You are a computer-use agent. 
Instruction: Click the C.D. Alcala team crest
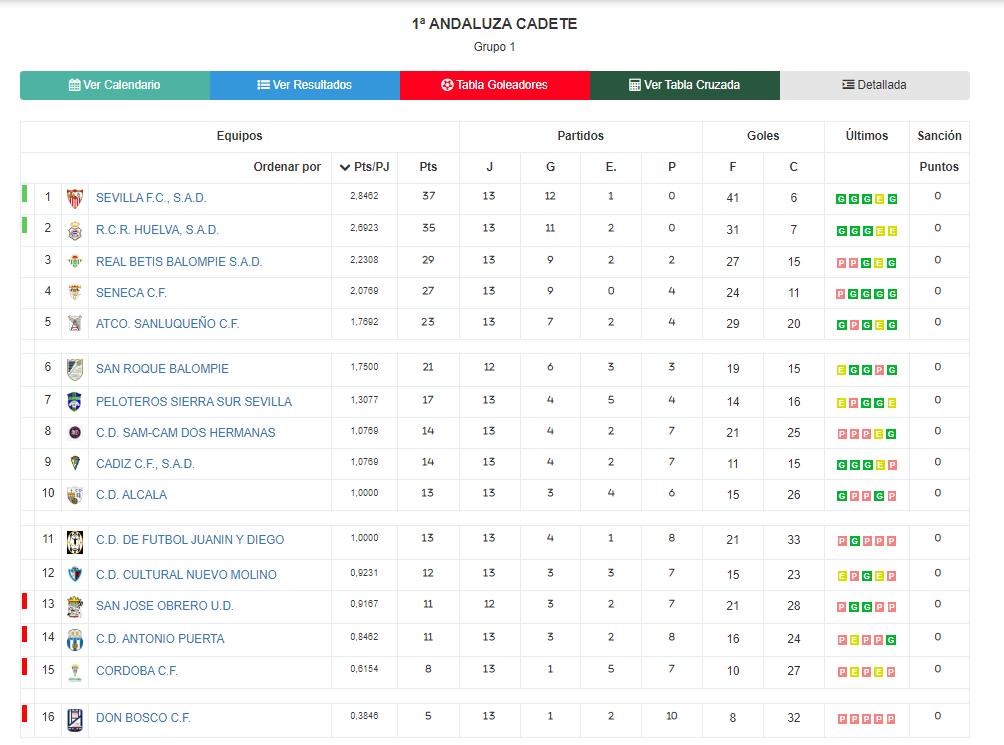click(75, 495)
